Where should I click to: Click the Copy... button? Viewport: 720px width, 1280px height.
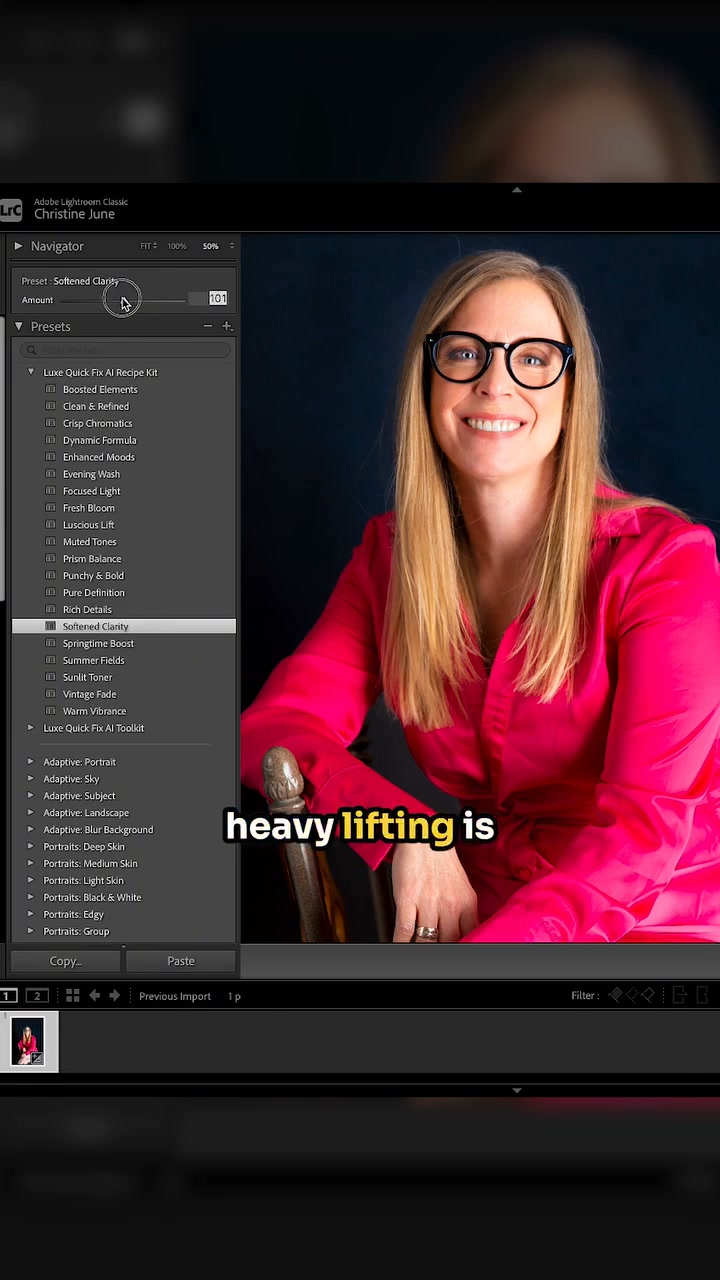(66, 961)
